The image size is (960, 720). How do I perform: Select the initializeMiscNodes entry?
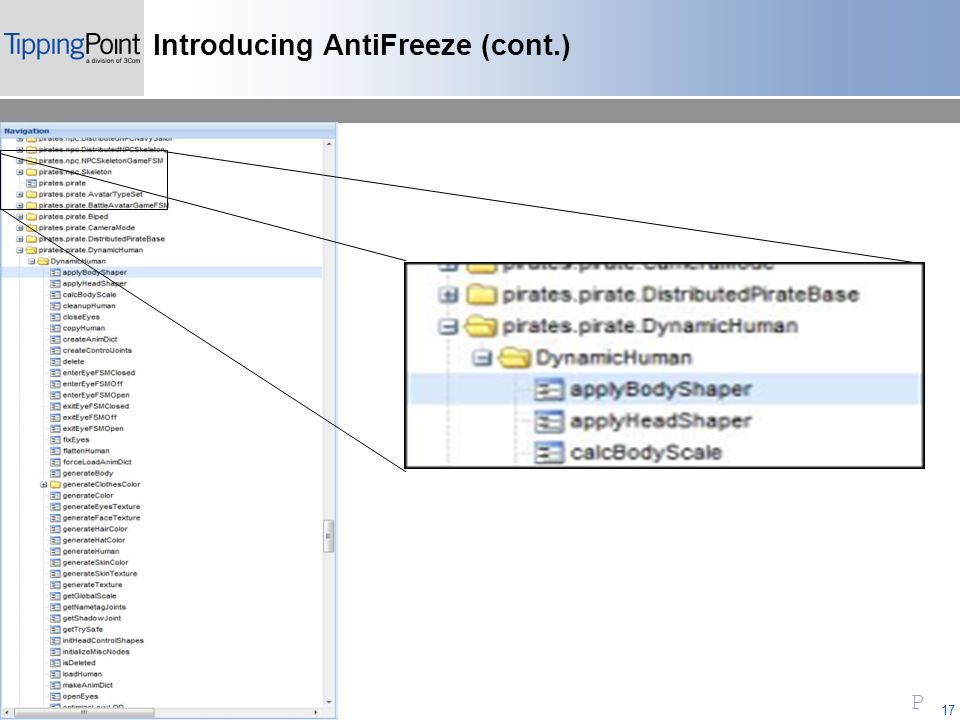click(96, 652)
